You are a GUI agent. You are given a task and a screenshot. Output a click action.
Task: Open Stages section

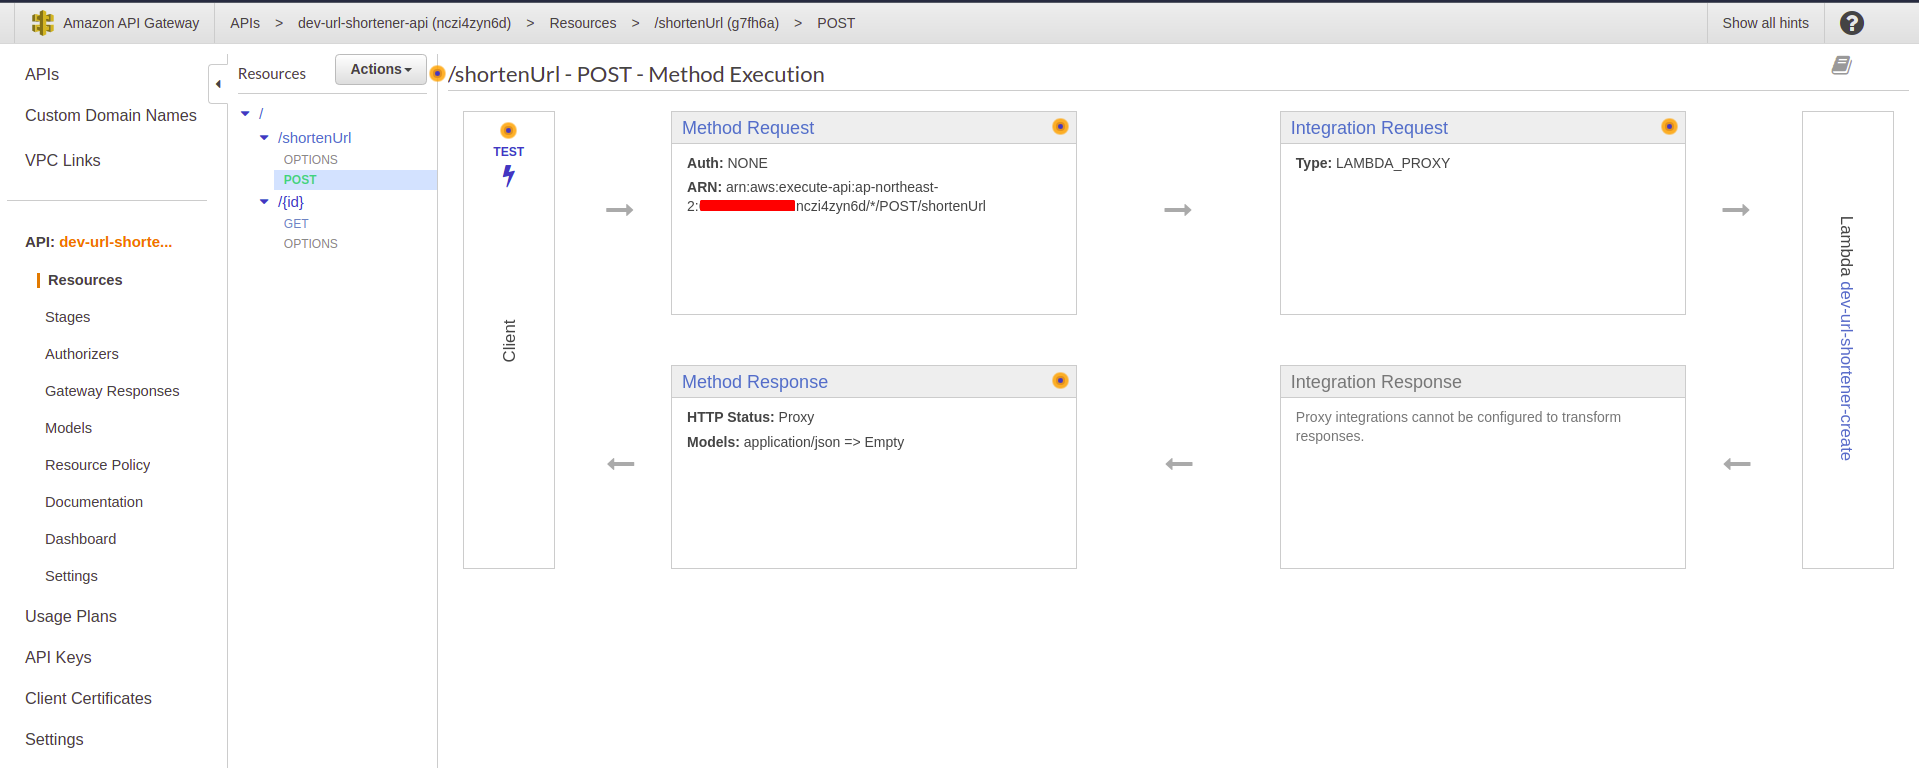tap(67, 317)
